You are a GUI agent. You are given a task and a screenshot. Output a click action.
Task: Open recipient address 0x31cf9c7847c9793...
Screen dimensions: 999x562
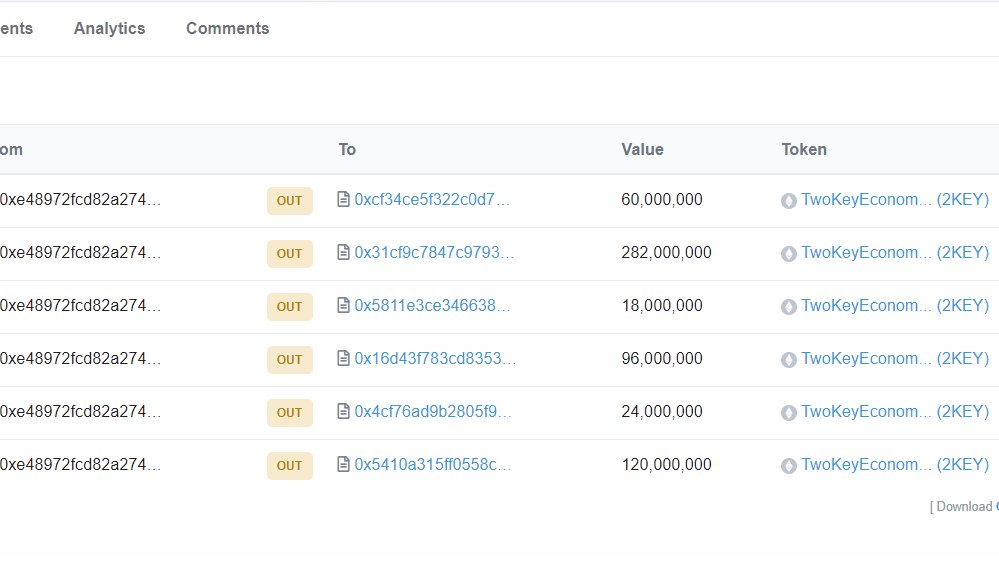pyautogui.click(x=435, y=252)
